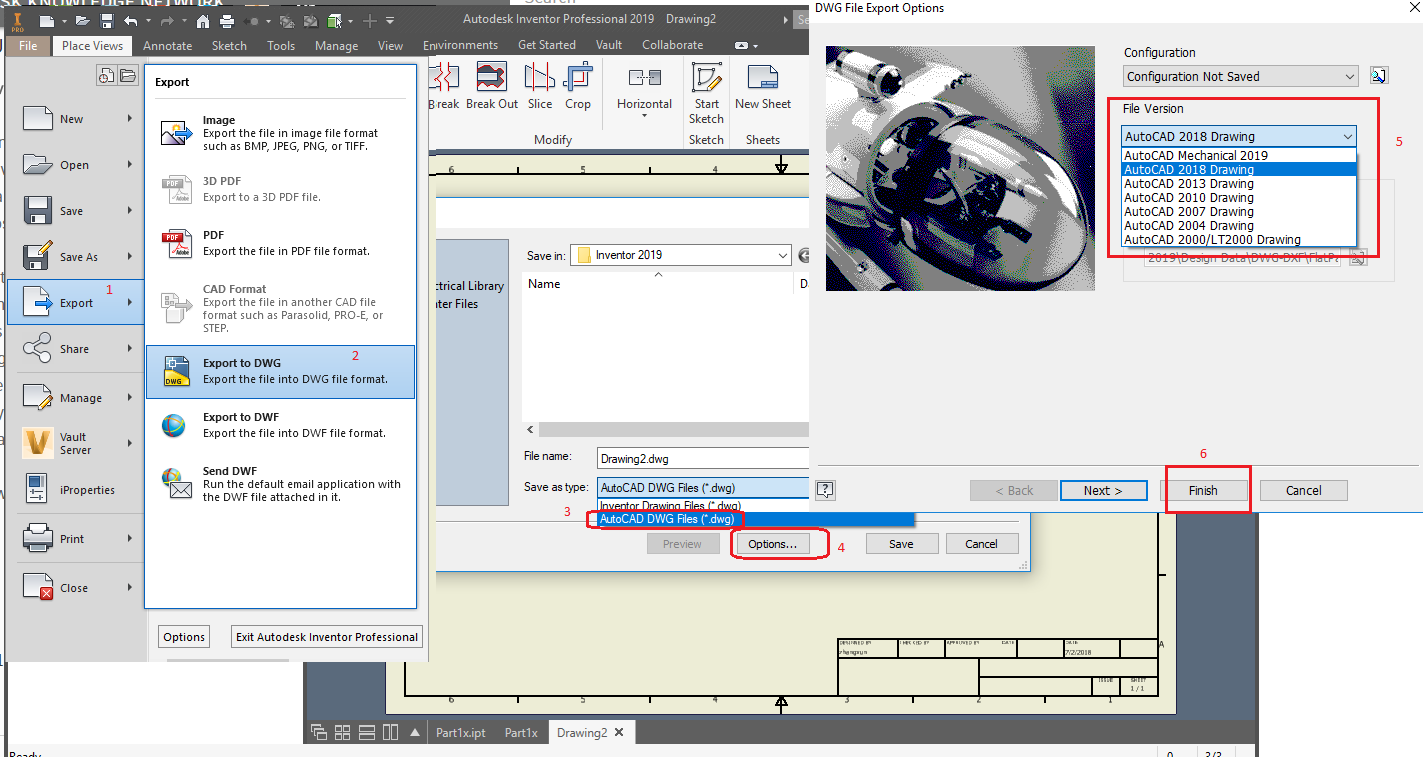Viewport: 1423px width, 757px height.
Task: Switch to the Environments ribbon tab
Action: (460, 45)
